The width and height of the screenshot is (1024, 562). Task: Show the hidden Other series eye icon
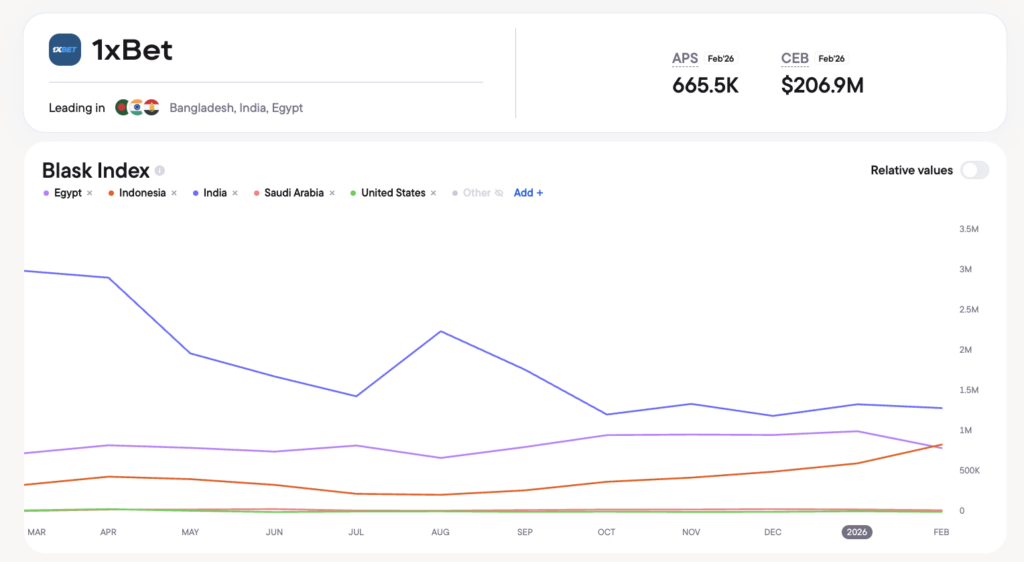coord(499,193)
